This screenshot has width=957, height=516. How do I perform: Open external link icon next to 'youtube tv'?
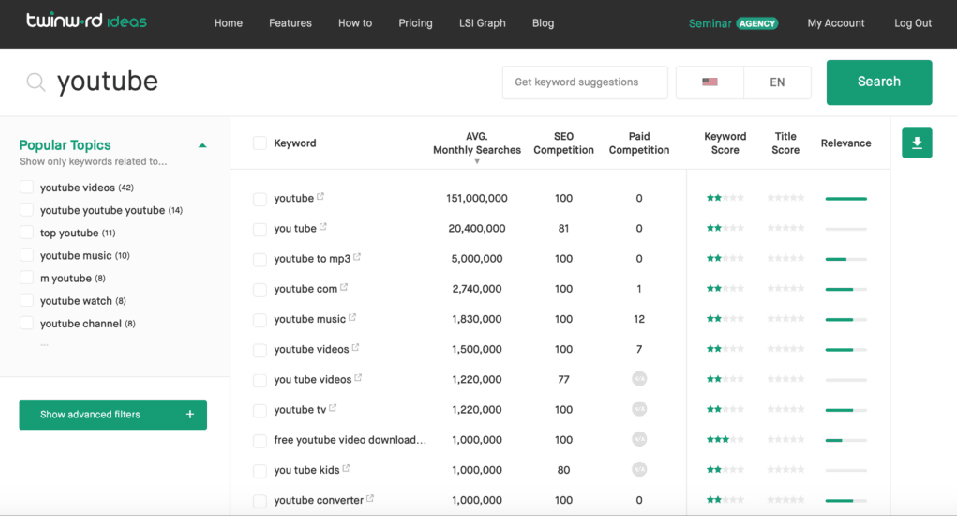pos(333,408)
